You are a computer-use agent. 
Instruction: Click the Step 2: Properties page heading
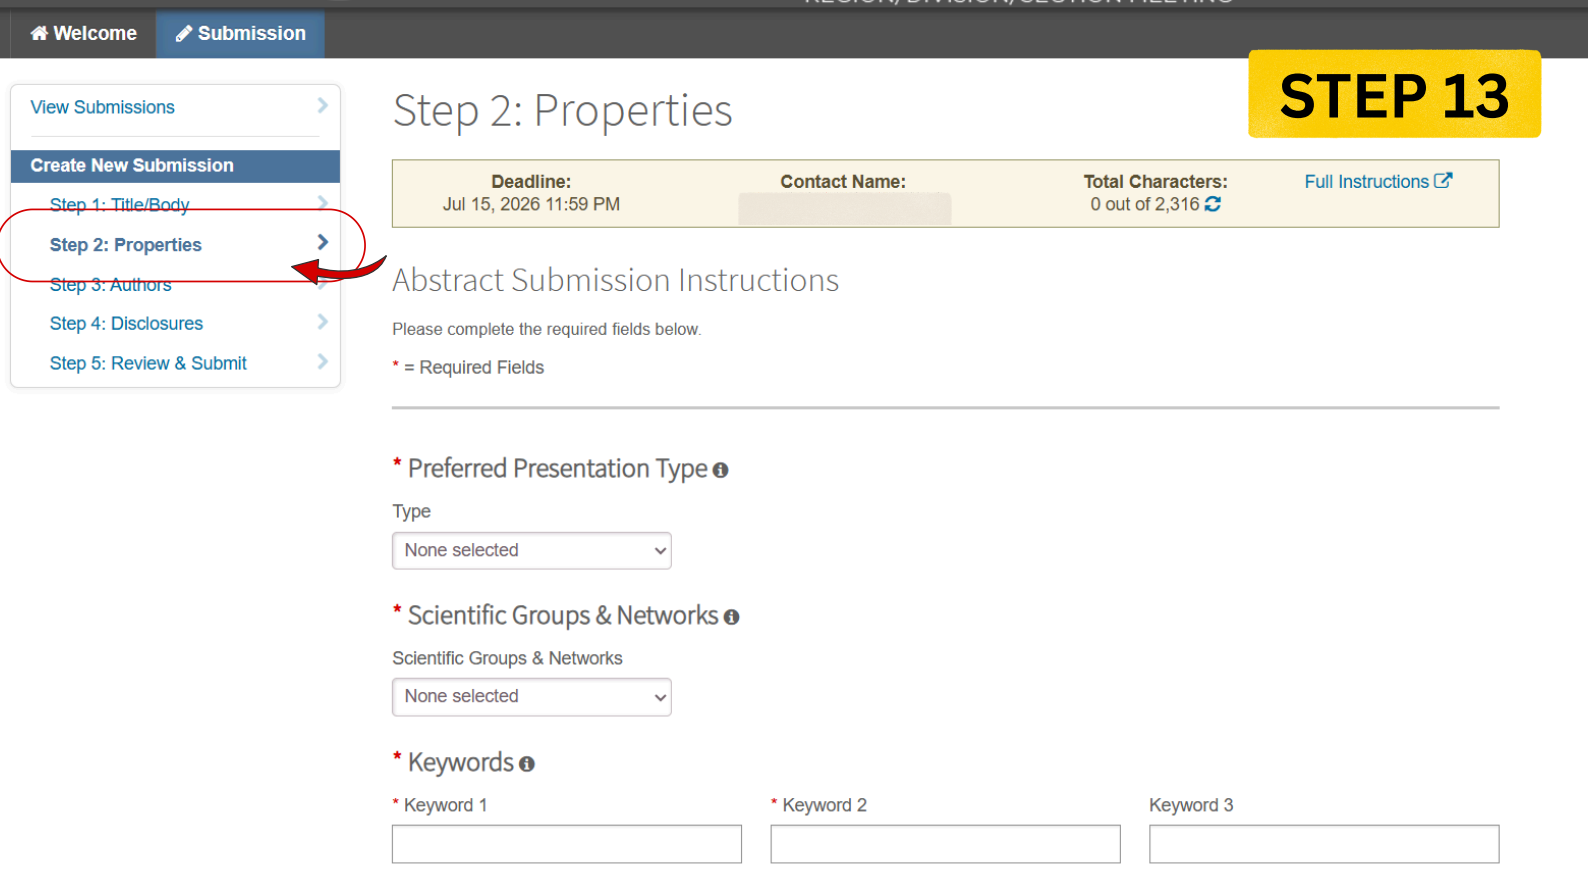(562, 110)
